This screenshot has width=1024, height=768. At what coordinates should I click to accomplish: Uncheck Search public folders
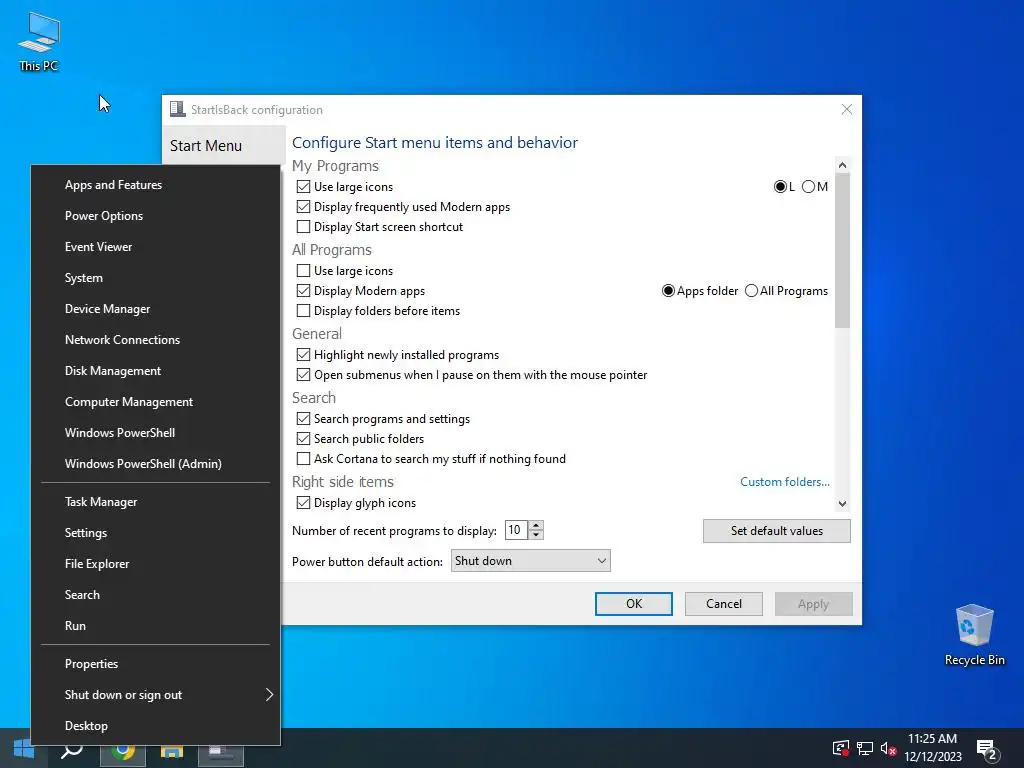click(x=303, y=439)
